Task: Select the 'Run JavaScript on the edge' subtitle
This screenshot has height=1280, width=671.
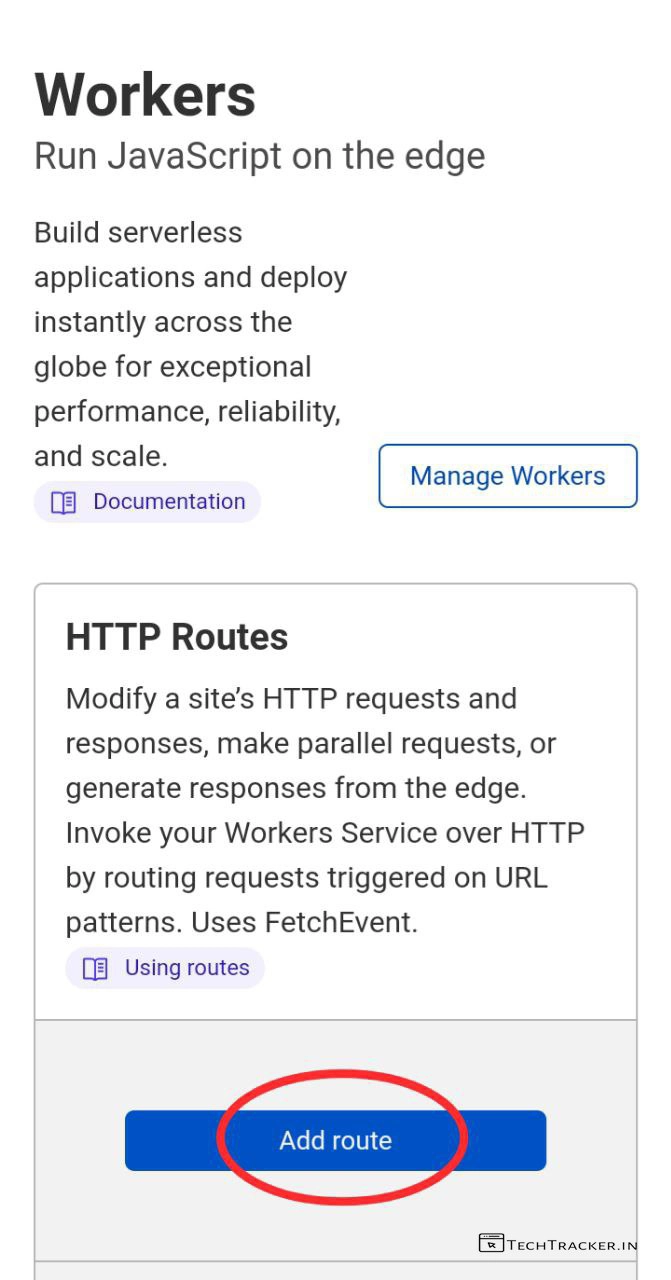Action: [x=259, y=156]
